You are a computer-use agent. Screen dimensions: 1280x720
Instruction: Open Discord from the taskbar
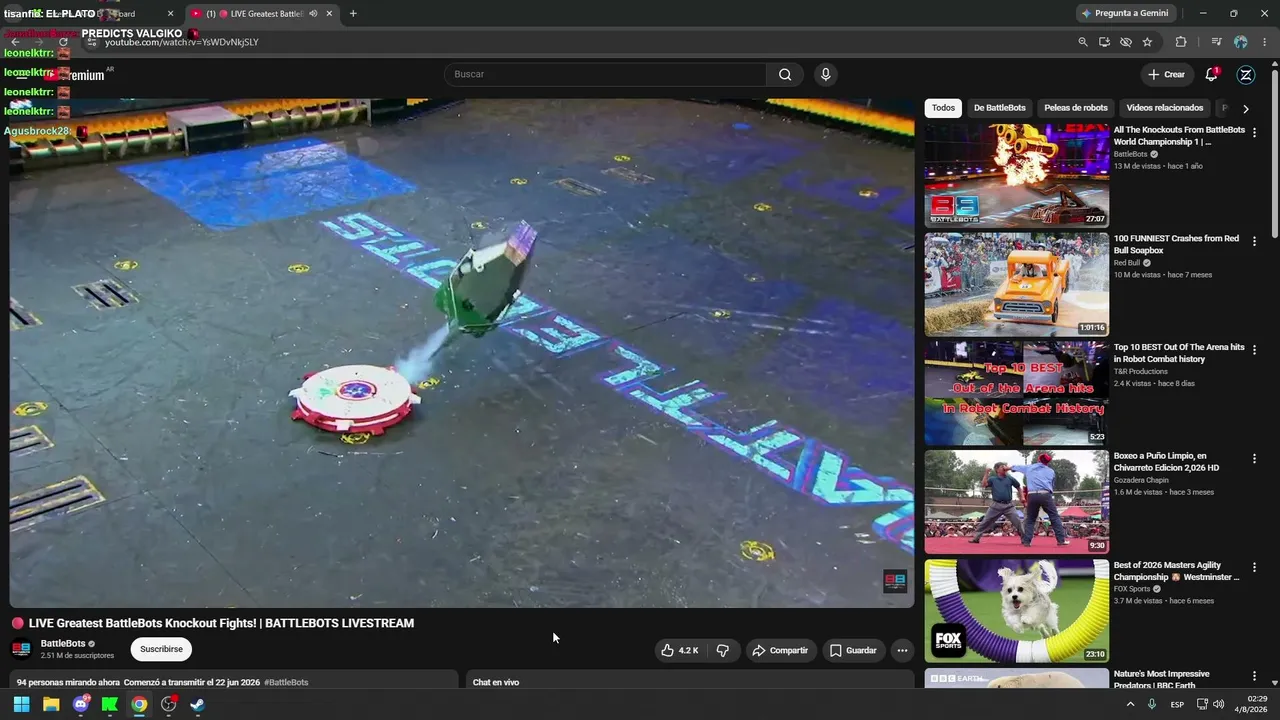click(81, 704)
